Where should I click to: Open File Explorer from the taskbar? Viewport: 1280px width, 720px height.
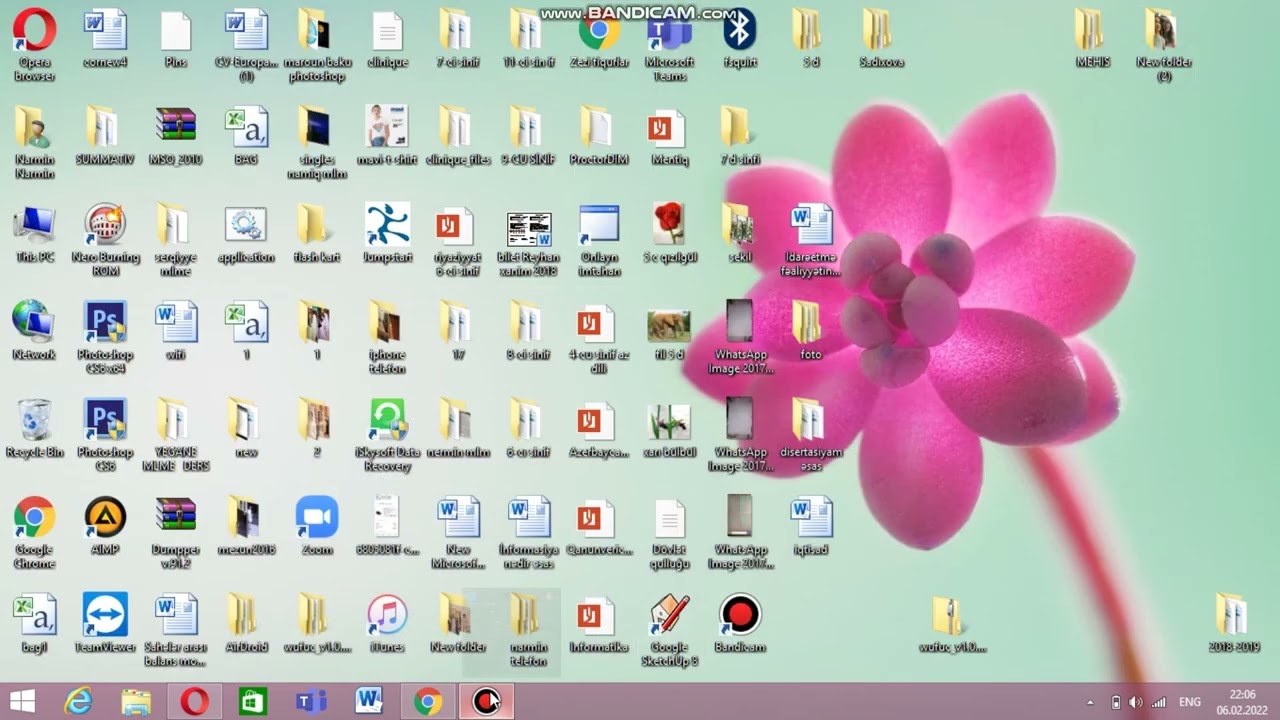(x=136, y=702)
